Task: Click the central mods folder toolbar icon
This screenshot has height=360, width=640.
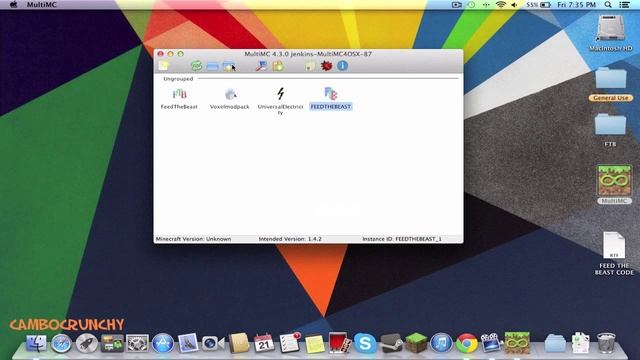Action: 229,66
